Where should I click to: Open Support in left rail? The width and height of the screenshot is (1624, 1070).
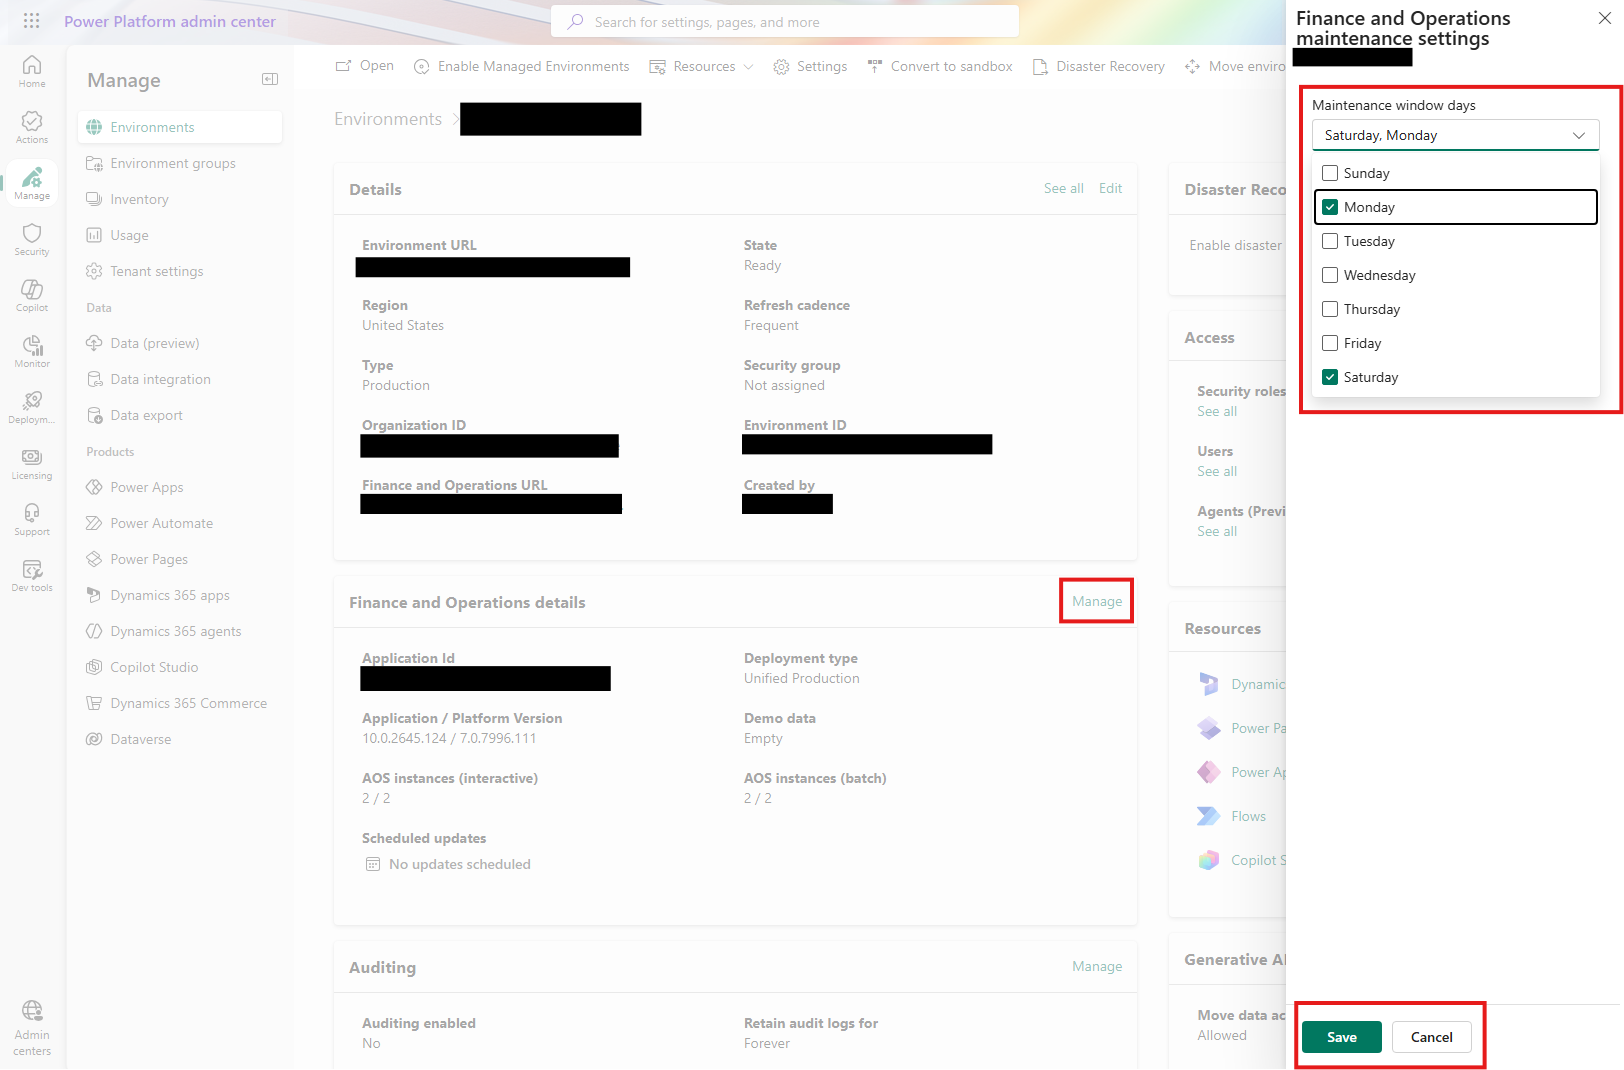tap(32, 519)
